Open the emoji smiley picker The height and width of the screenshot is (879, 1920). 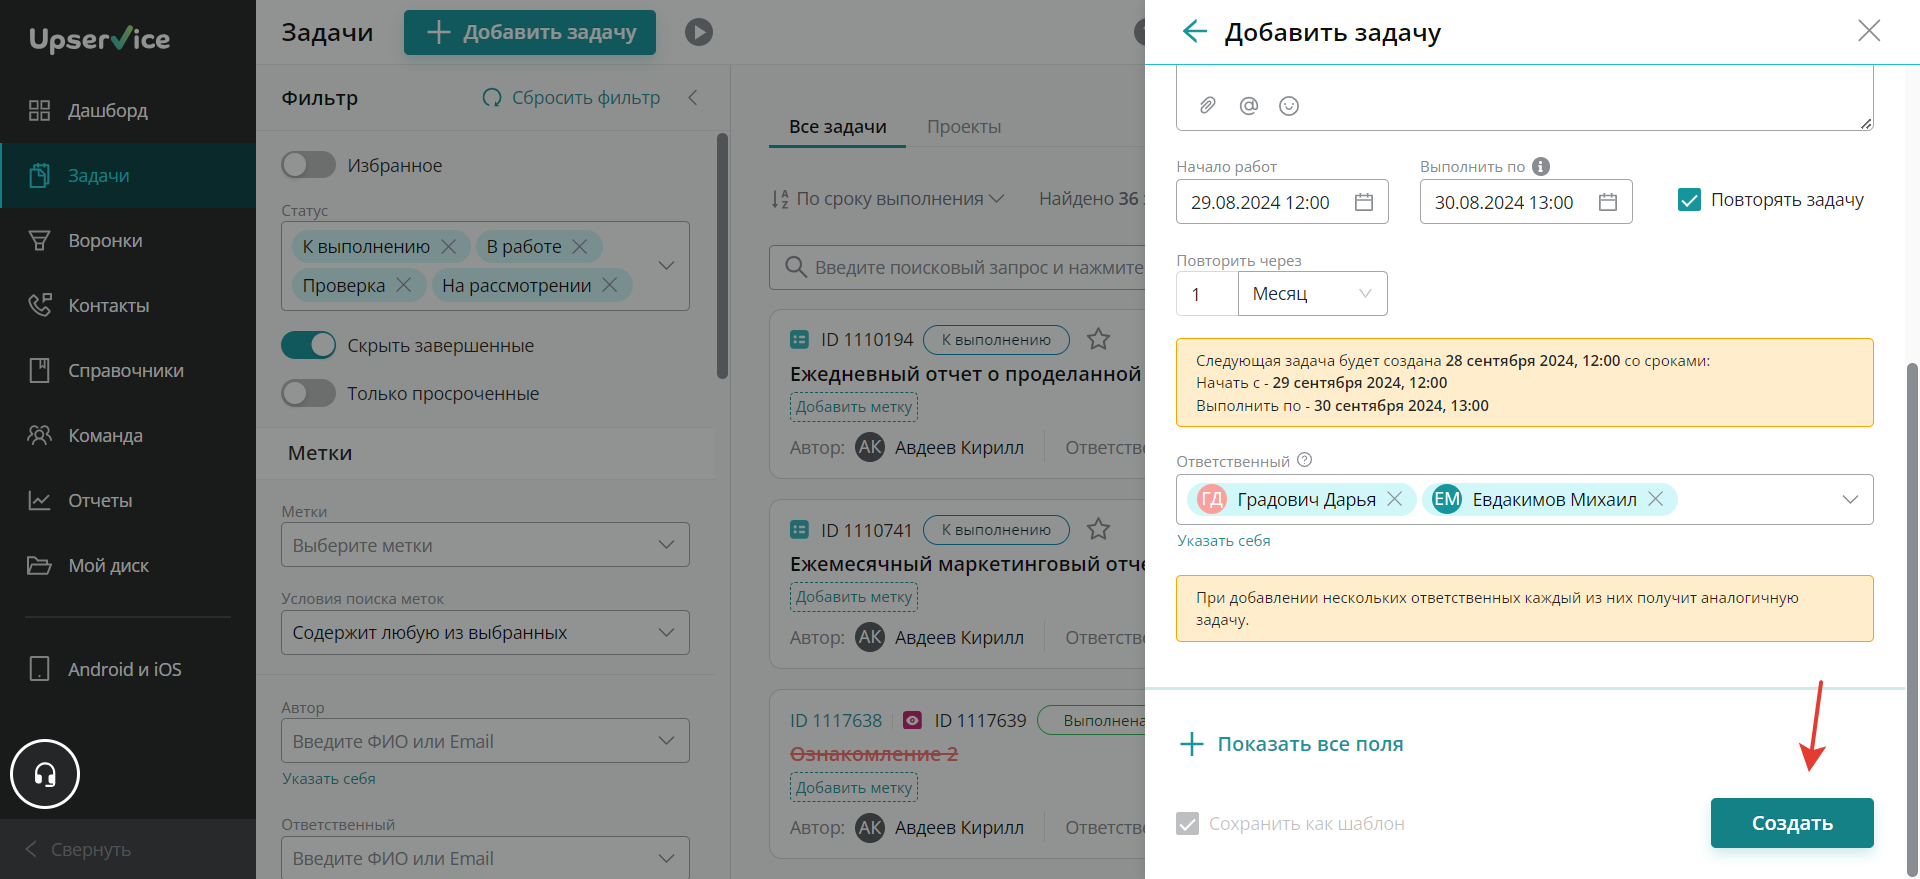(1289, 105)
